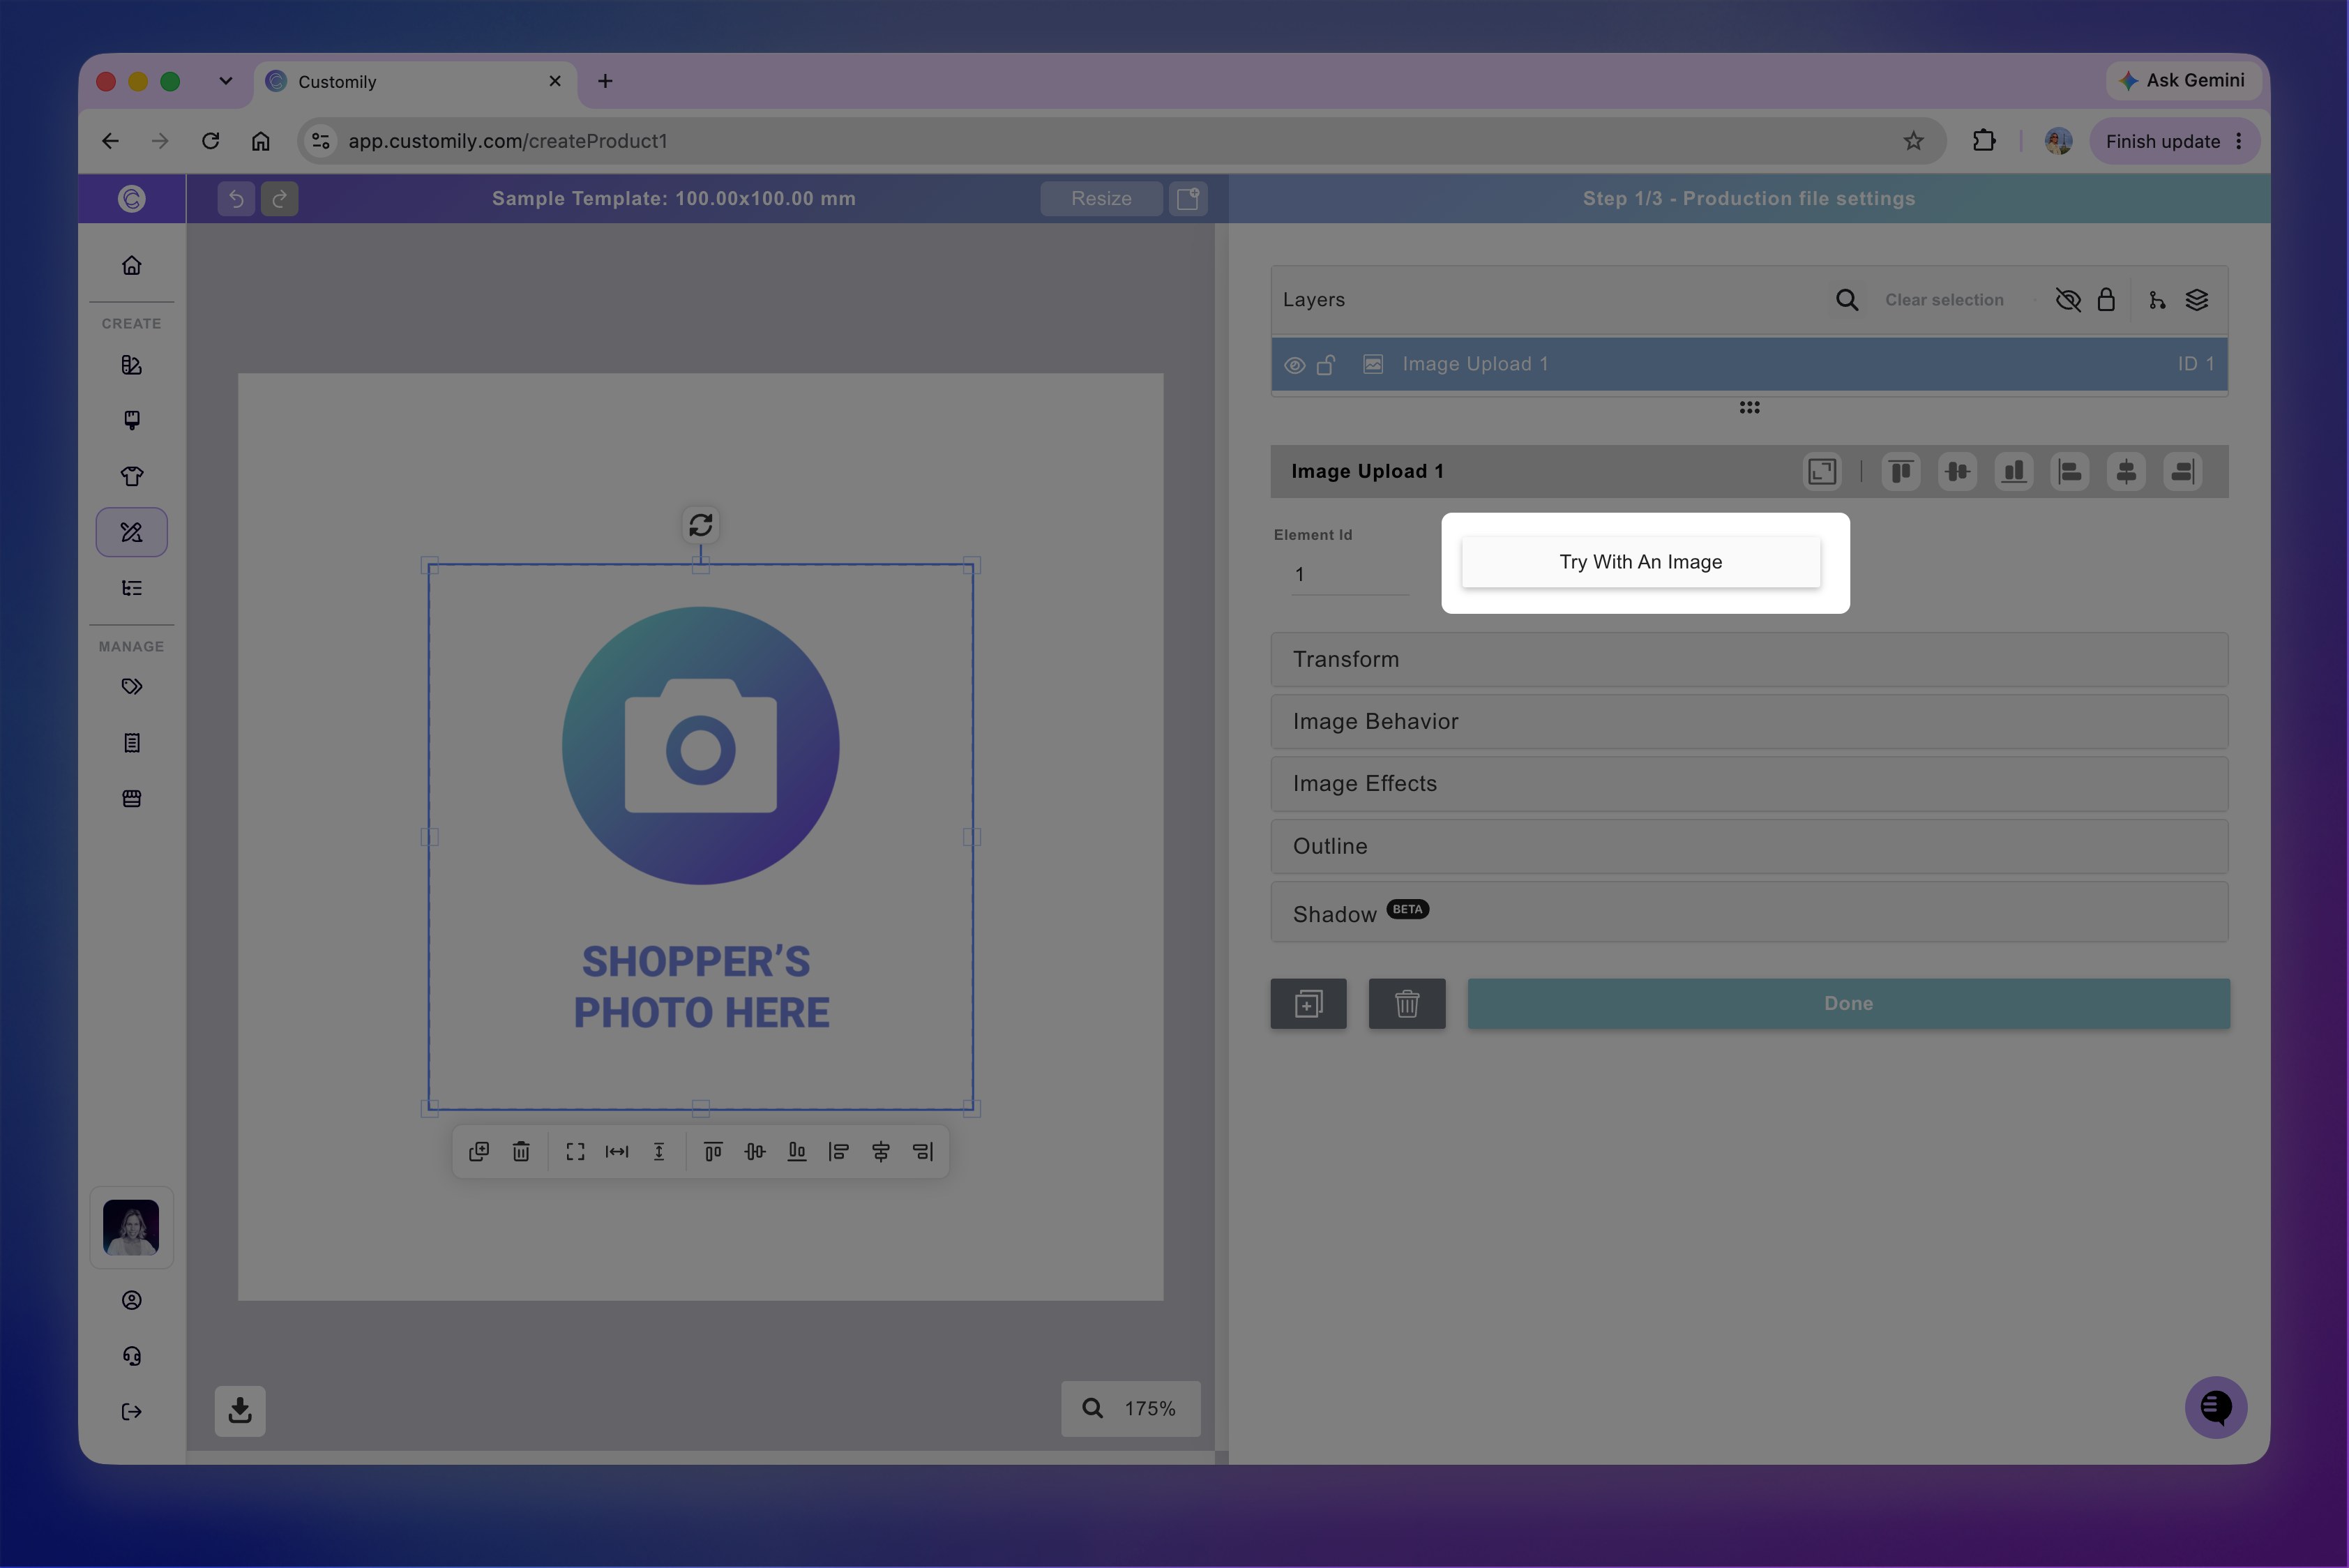
Task: Click the Resize button
Action: (1101, 198)
